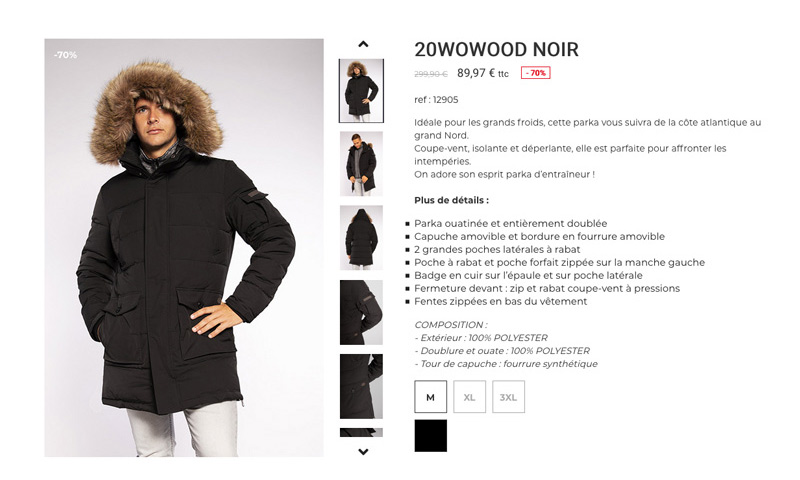800x480 pixels.
Task: Choose size XL
Action: pos(469,397)
